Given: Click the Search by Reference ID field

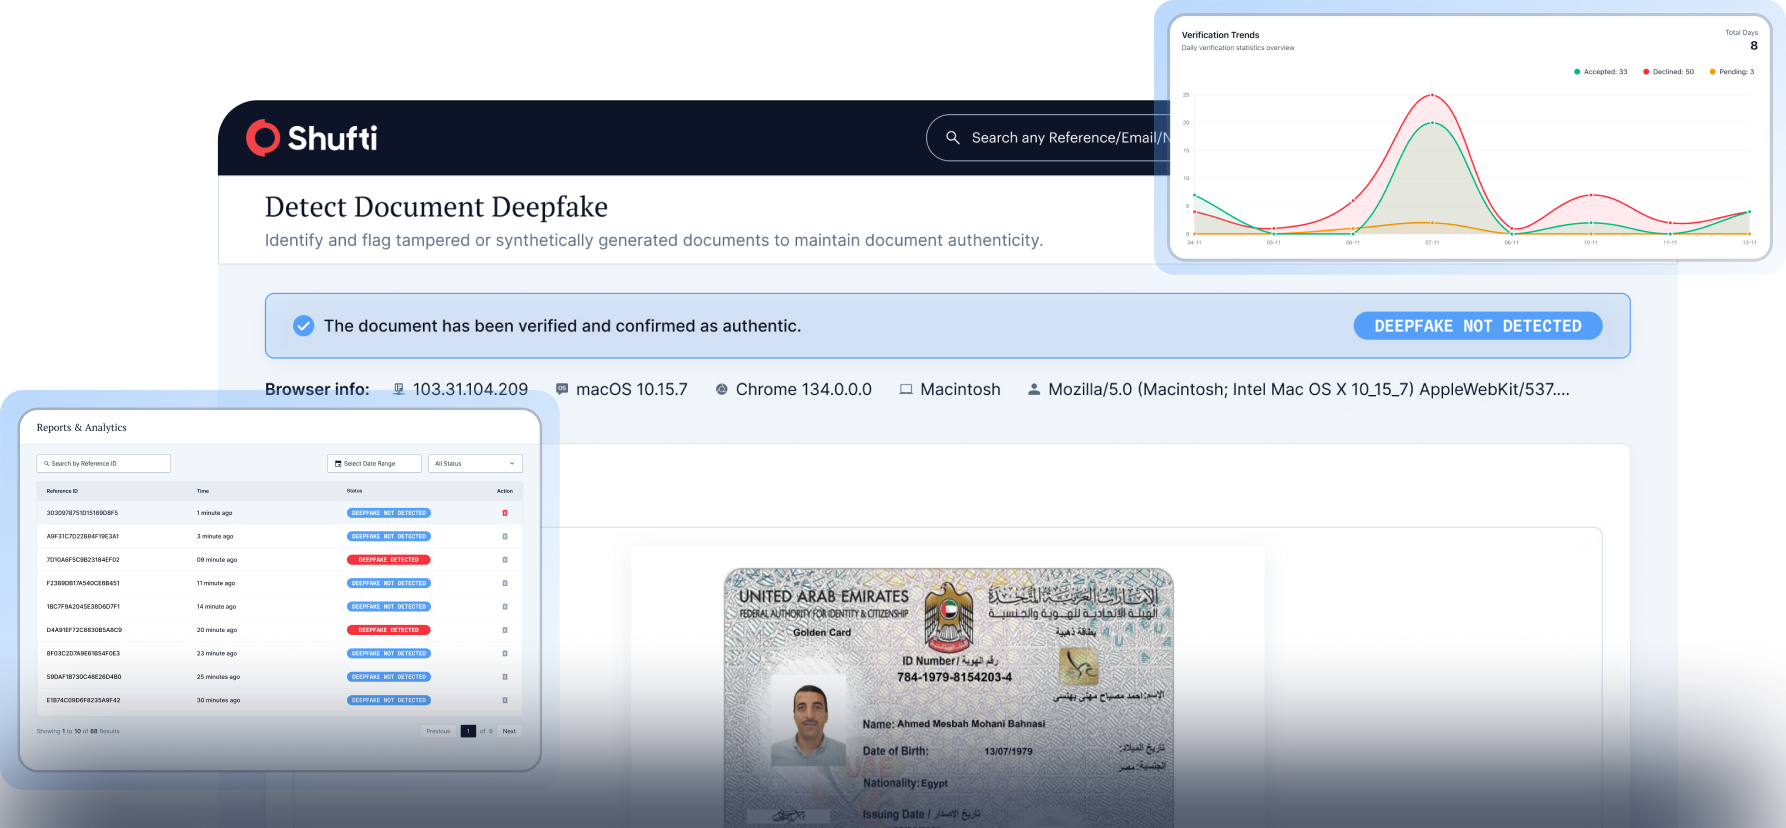Looking at the screenshot, I should tap(104, 464).
